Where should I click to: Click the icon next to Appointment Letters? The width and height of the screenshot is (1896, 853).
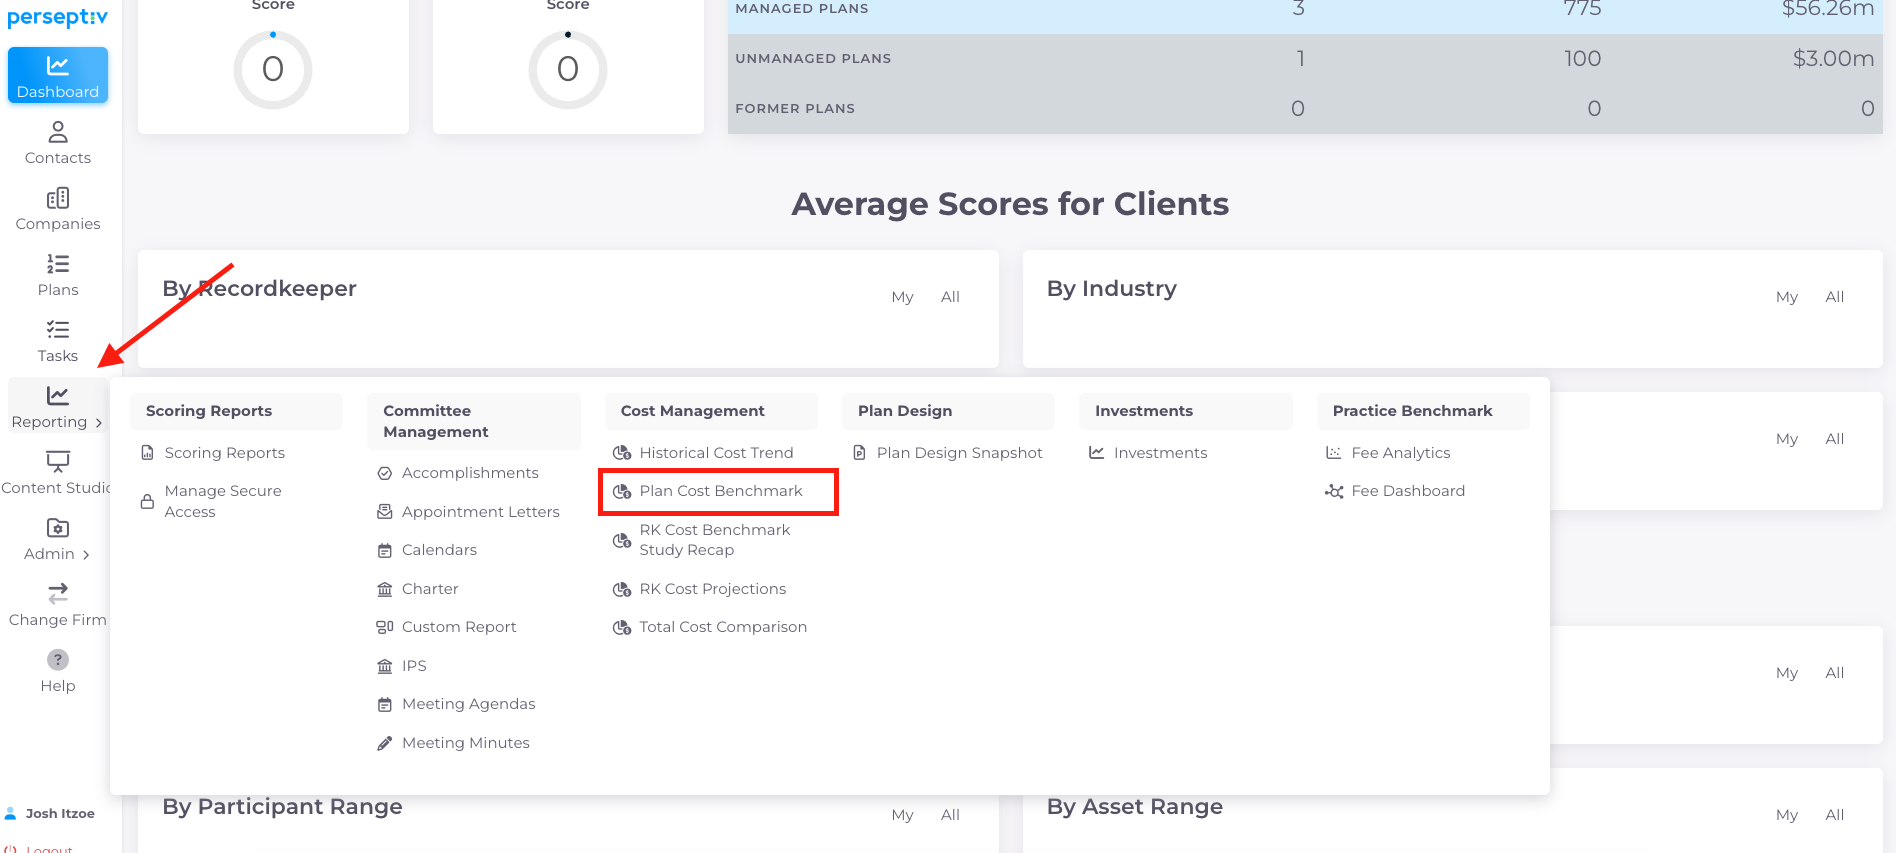point(385,512)
